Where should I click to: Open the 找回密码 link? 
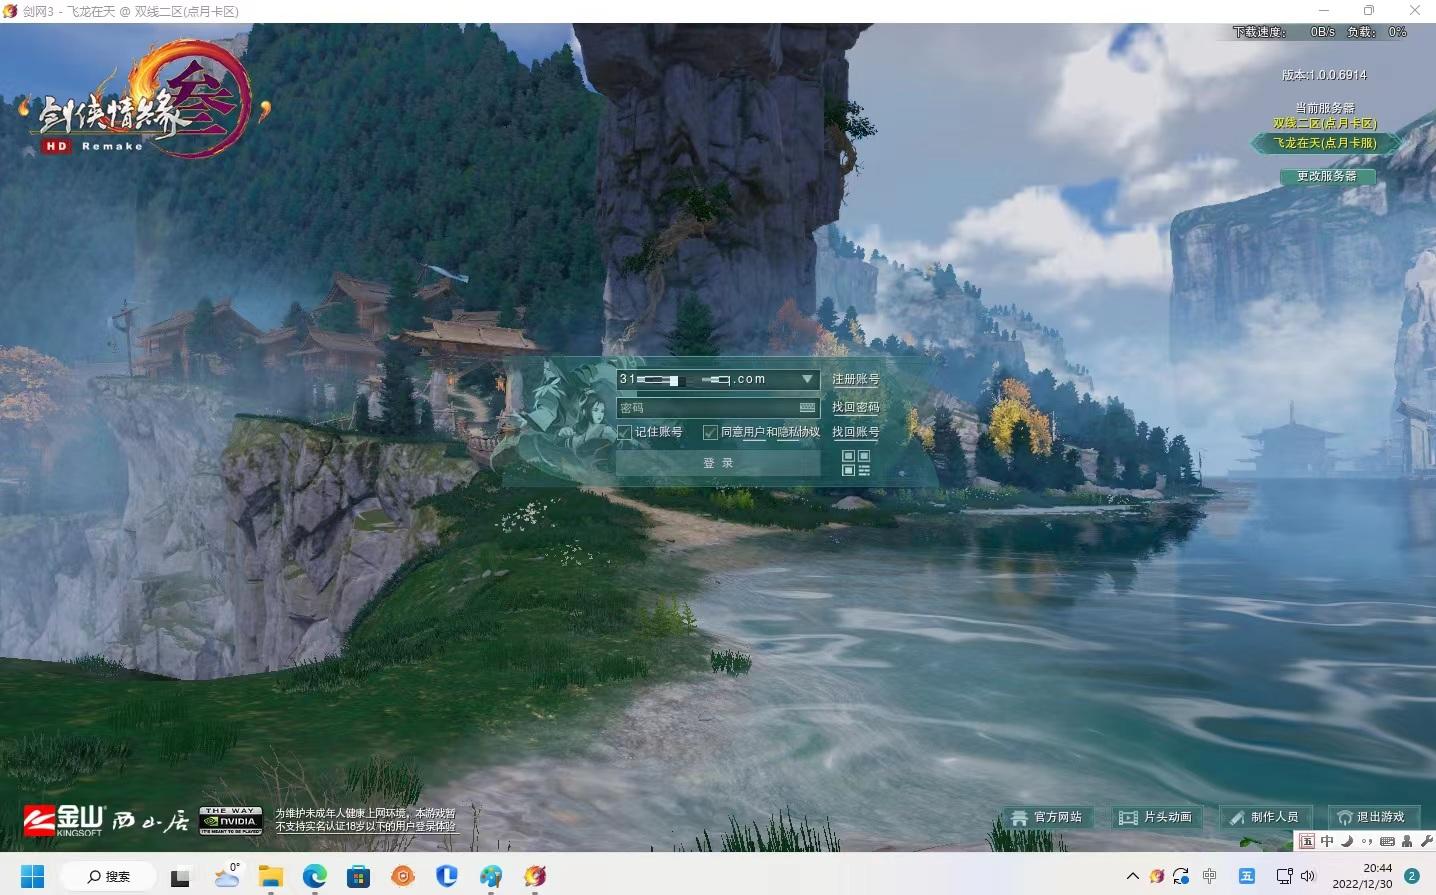(x=856, y=407)
